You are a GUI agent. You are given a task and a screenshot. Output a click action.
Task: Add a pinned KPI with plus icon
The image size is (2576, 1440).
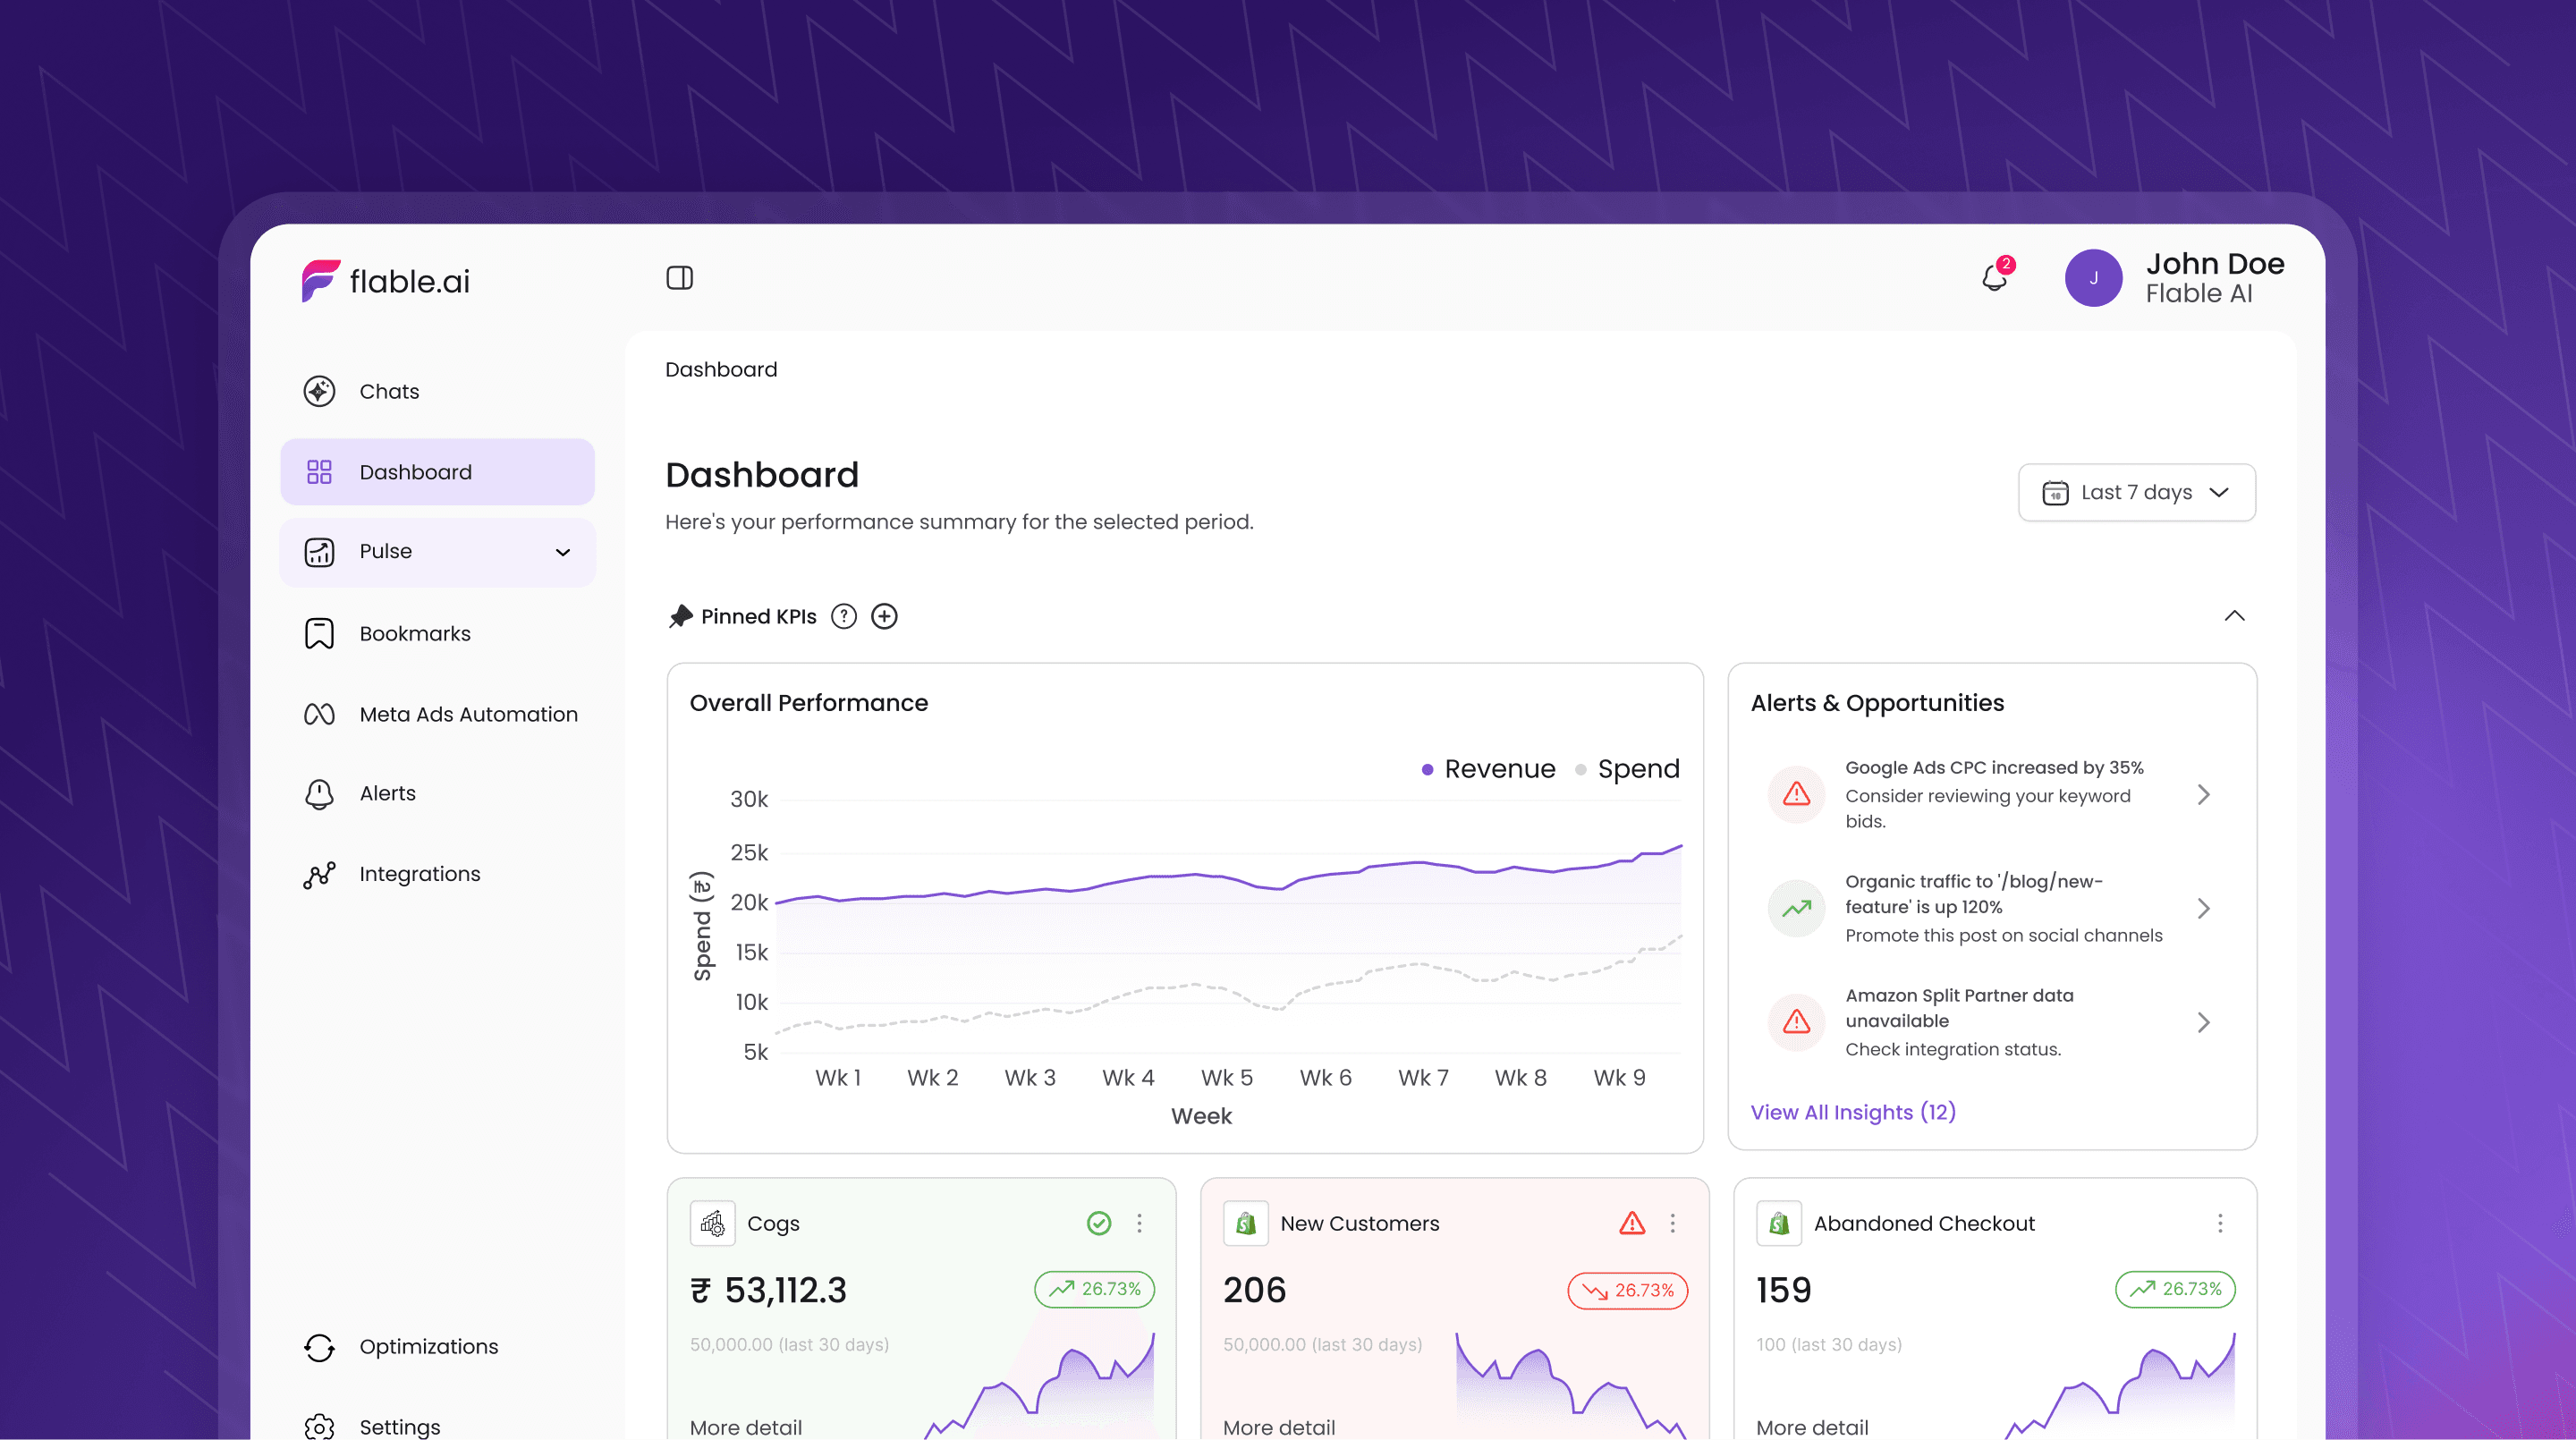click(x=884, y=616)
